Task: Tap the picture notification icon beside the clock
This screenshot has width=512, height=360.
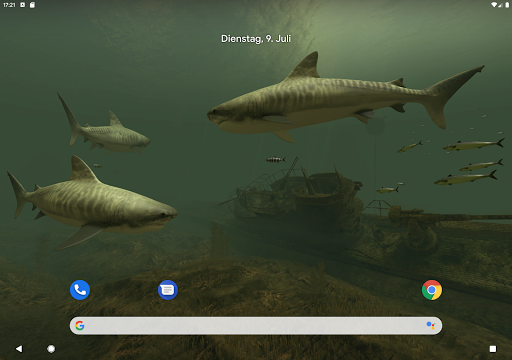Action: pos(22,5)
